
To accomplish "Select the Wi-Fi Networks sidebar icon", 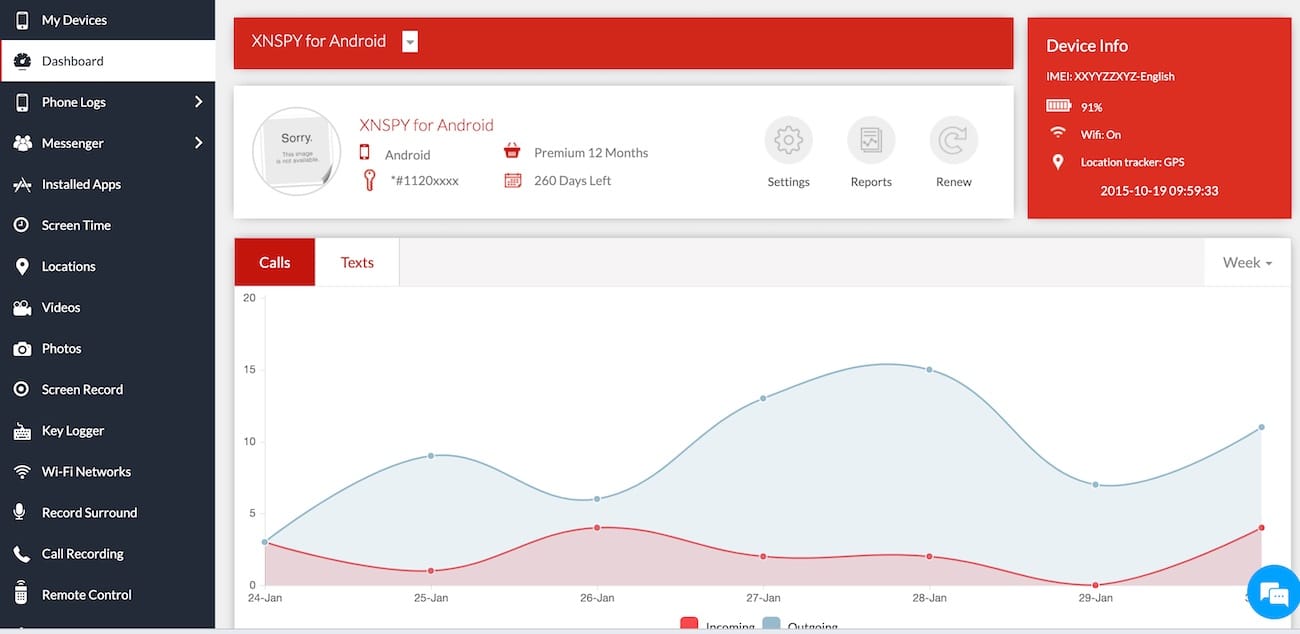I will point(22,472).
